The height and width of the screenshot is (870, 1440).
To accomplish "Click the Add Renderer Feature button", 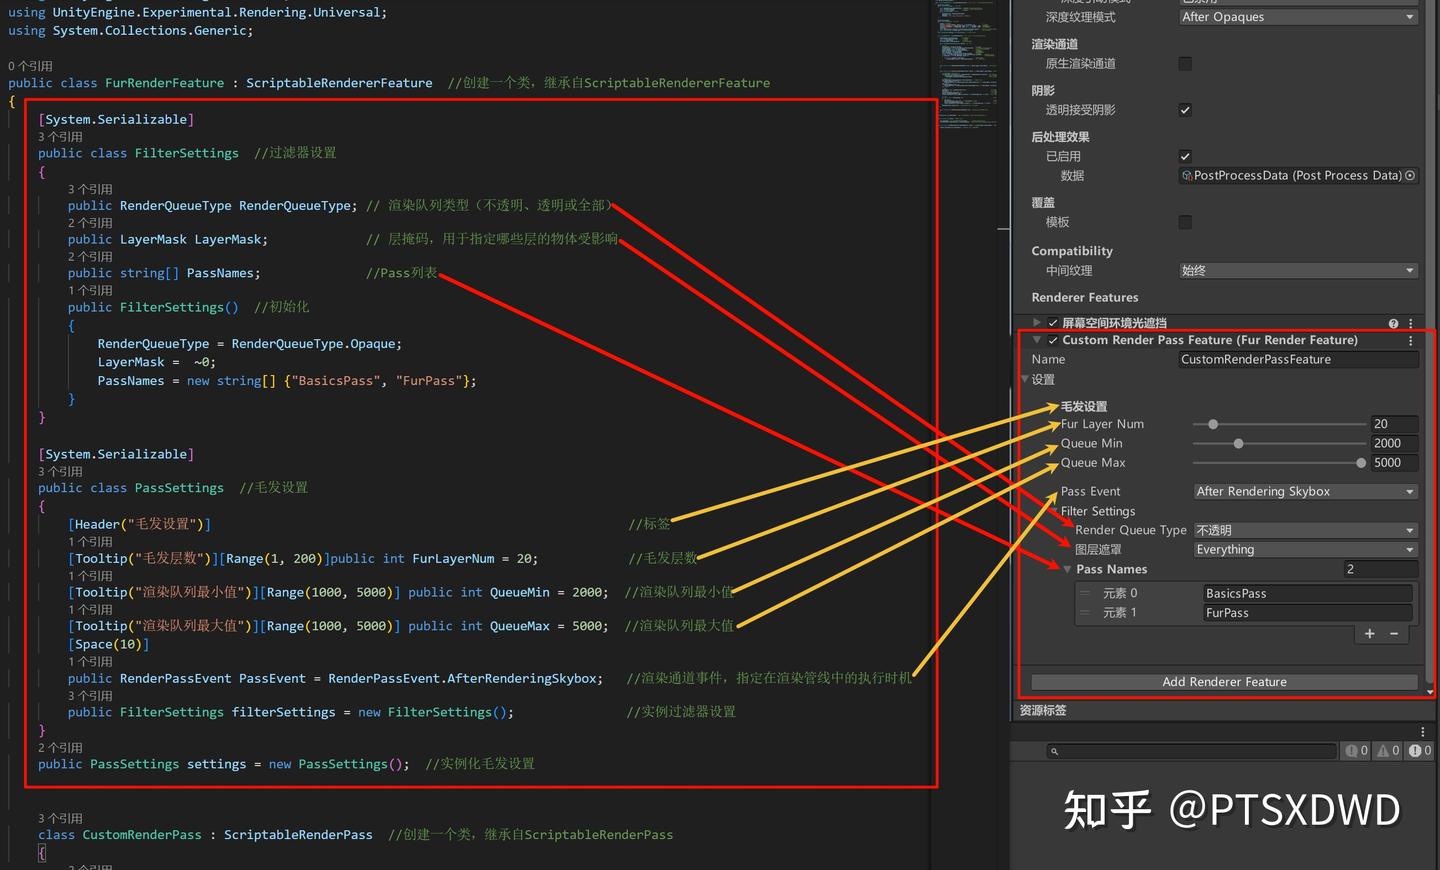I will click(1224, 681).
